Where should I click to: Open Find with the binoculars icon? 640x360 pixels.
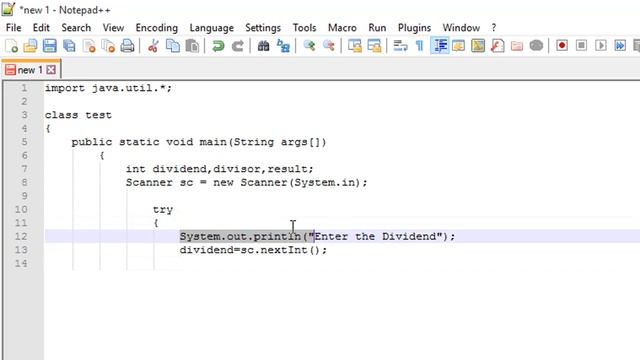tap(263, 46)
